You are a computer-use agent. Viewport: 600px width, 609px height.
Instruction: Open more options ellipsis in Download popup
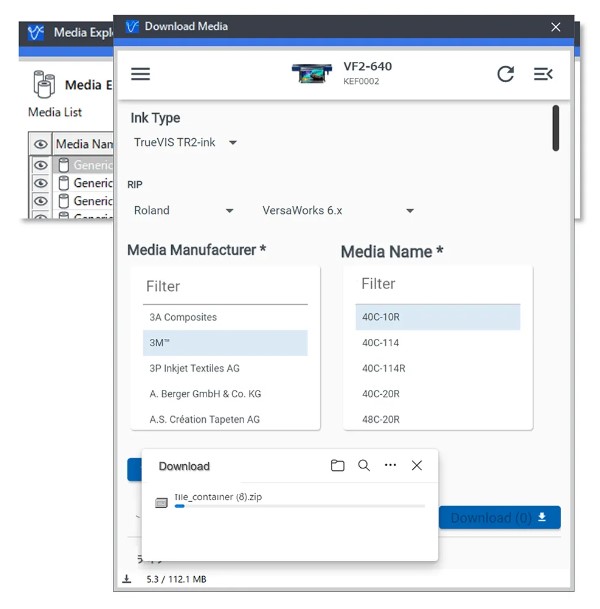coord(390,465)
